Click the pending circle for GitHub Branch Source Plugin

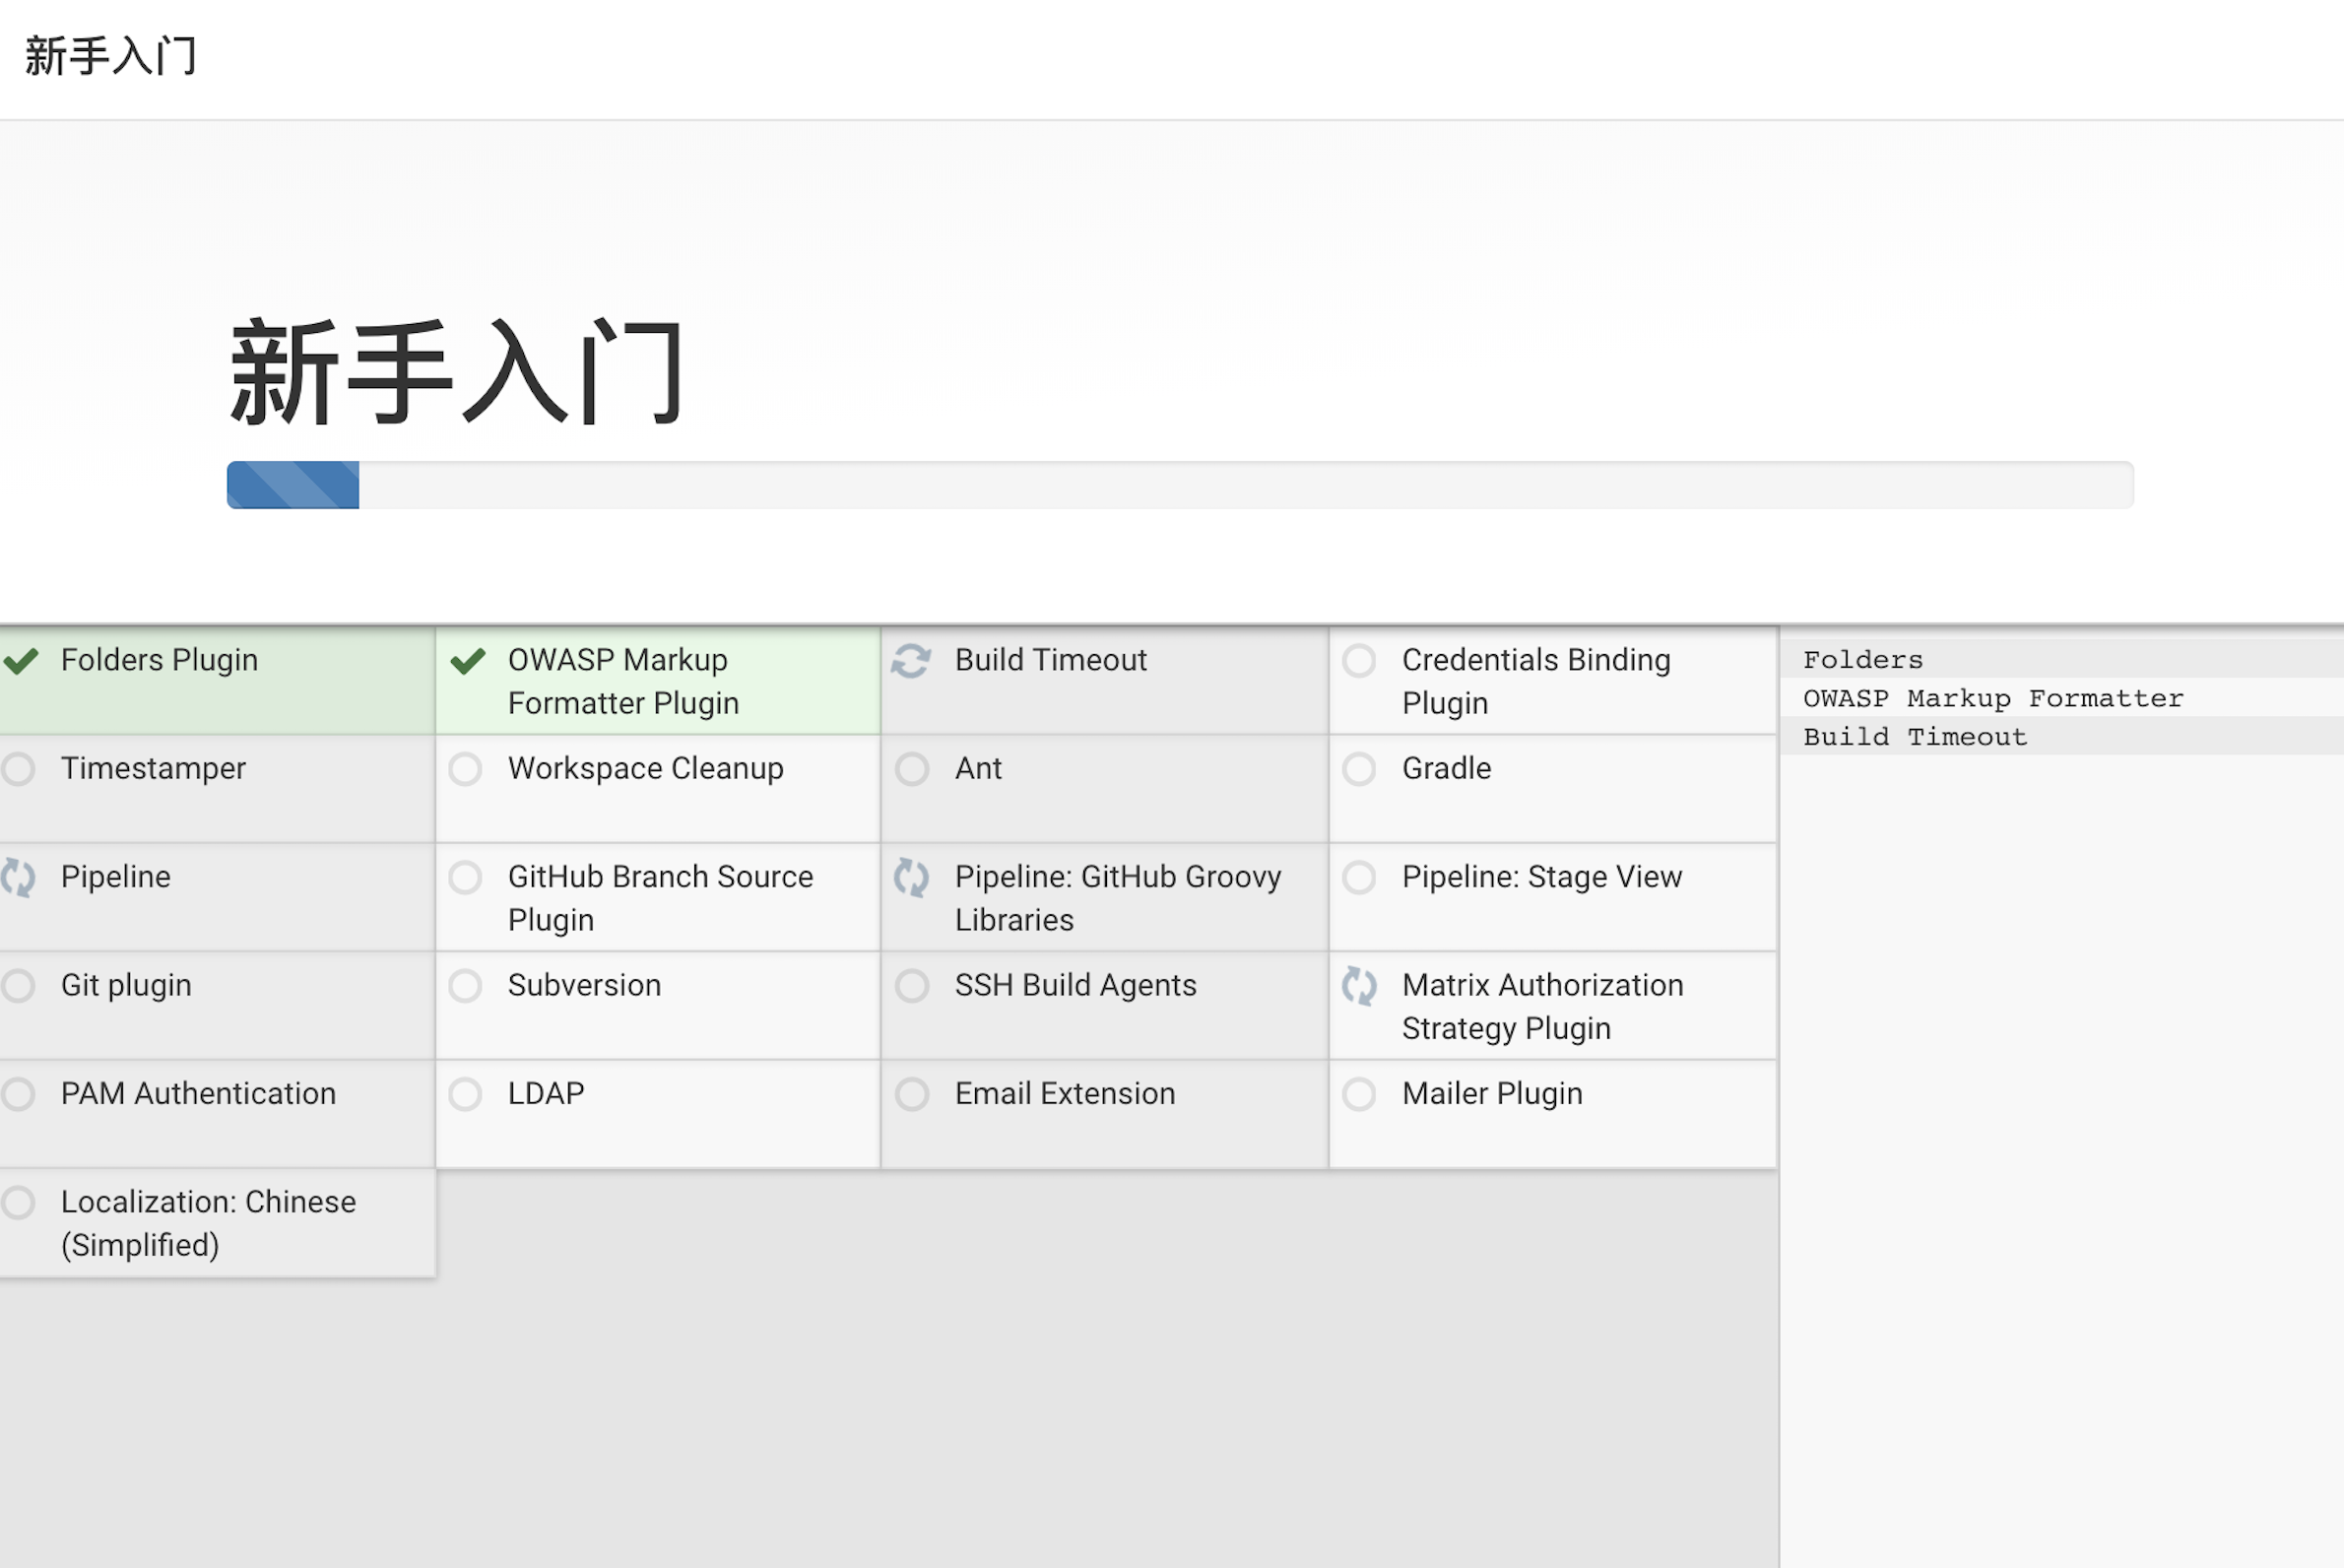(465, 878)
